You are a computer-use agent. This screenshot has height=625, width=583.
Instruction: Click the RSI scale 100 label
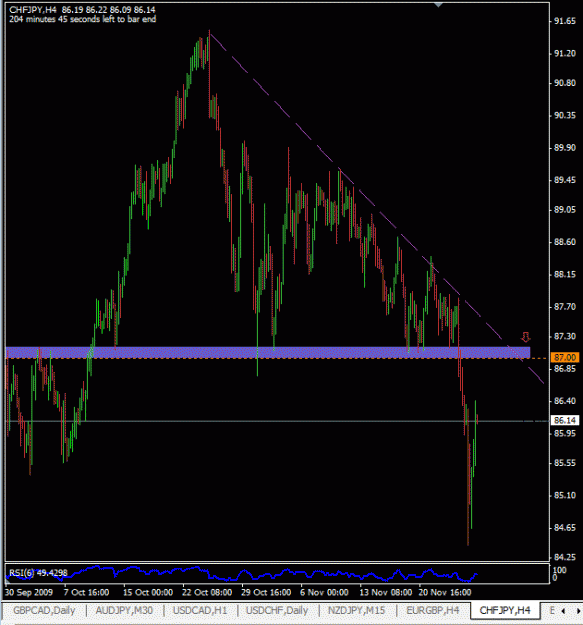pos(560,570)
